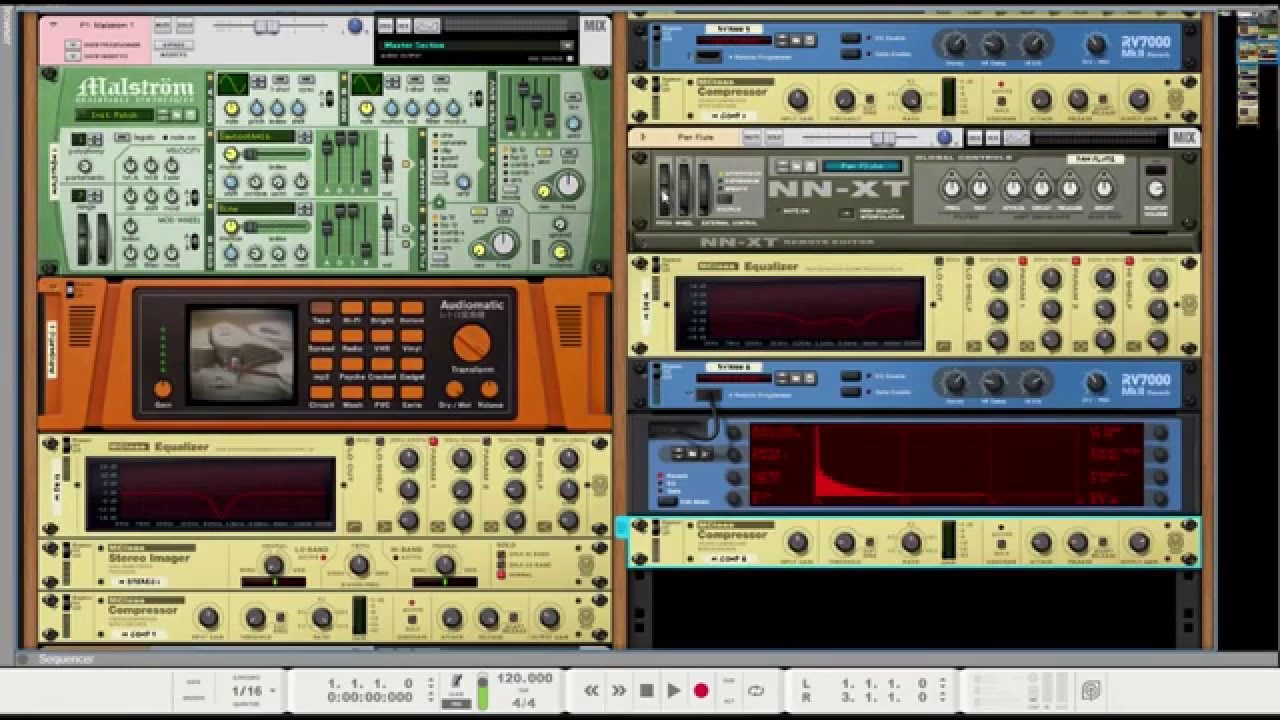This screenshot has width=1280, height=720.
Task: Expand the NN-XT Remote Editor panel
Action: 913,242
